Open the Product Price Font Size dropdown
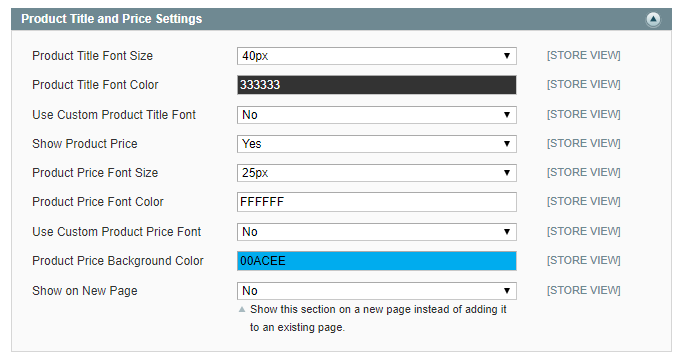 (376, 173)
